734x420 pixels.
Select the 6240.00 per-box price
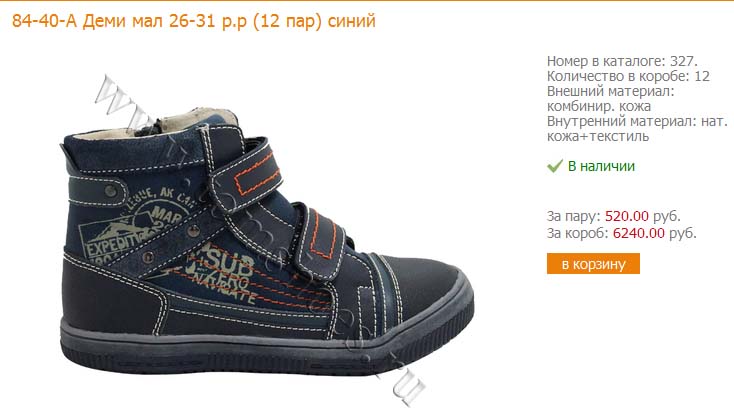click(x=639, y=233)
